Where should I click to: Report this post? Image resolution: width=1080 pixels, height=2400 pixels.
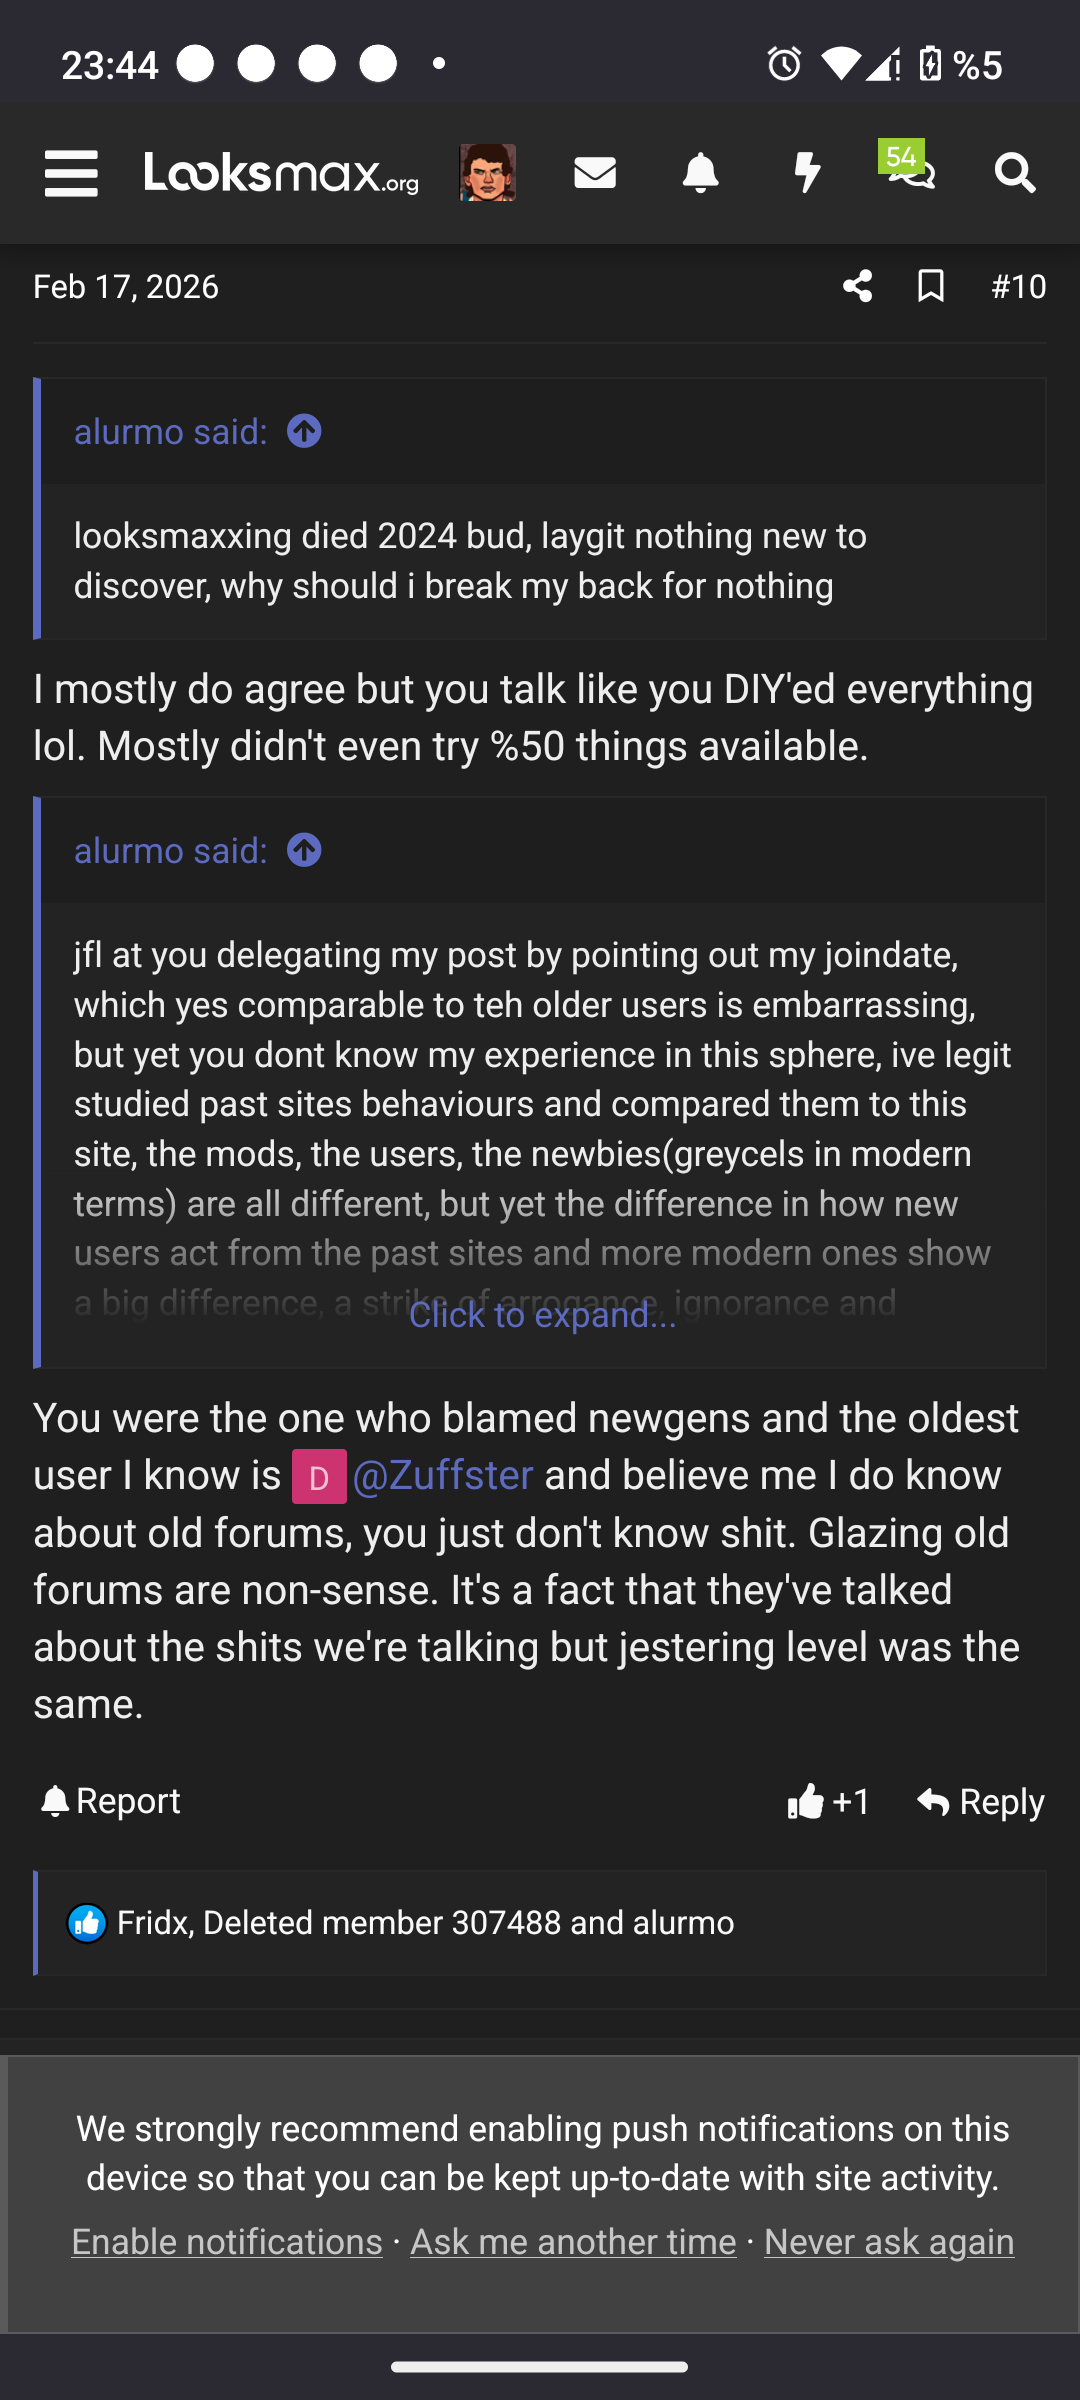[x=111, y=1801]
